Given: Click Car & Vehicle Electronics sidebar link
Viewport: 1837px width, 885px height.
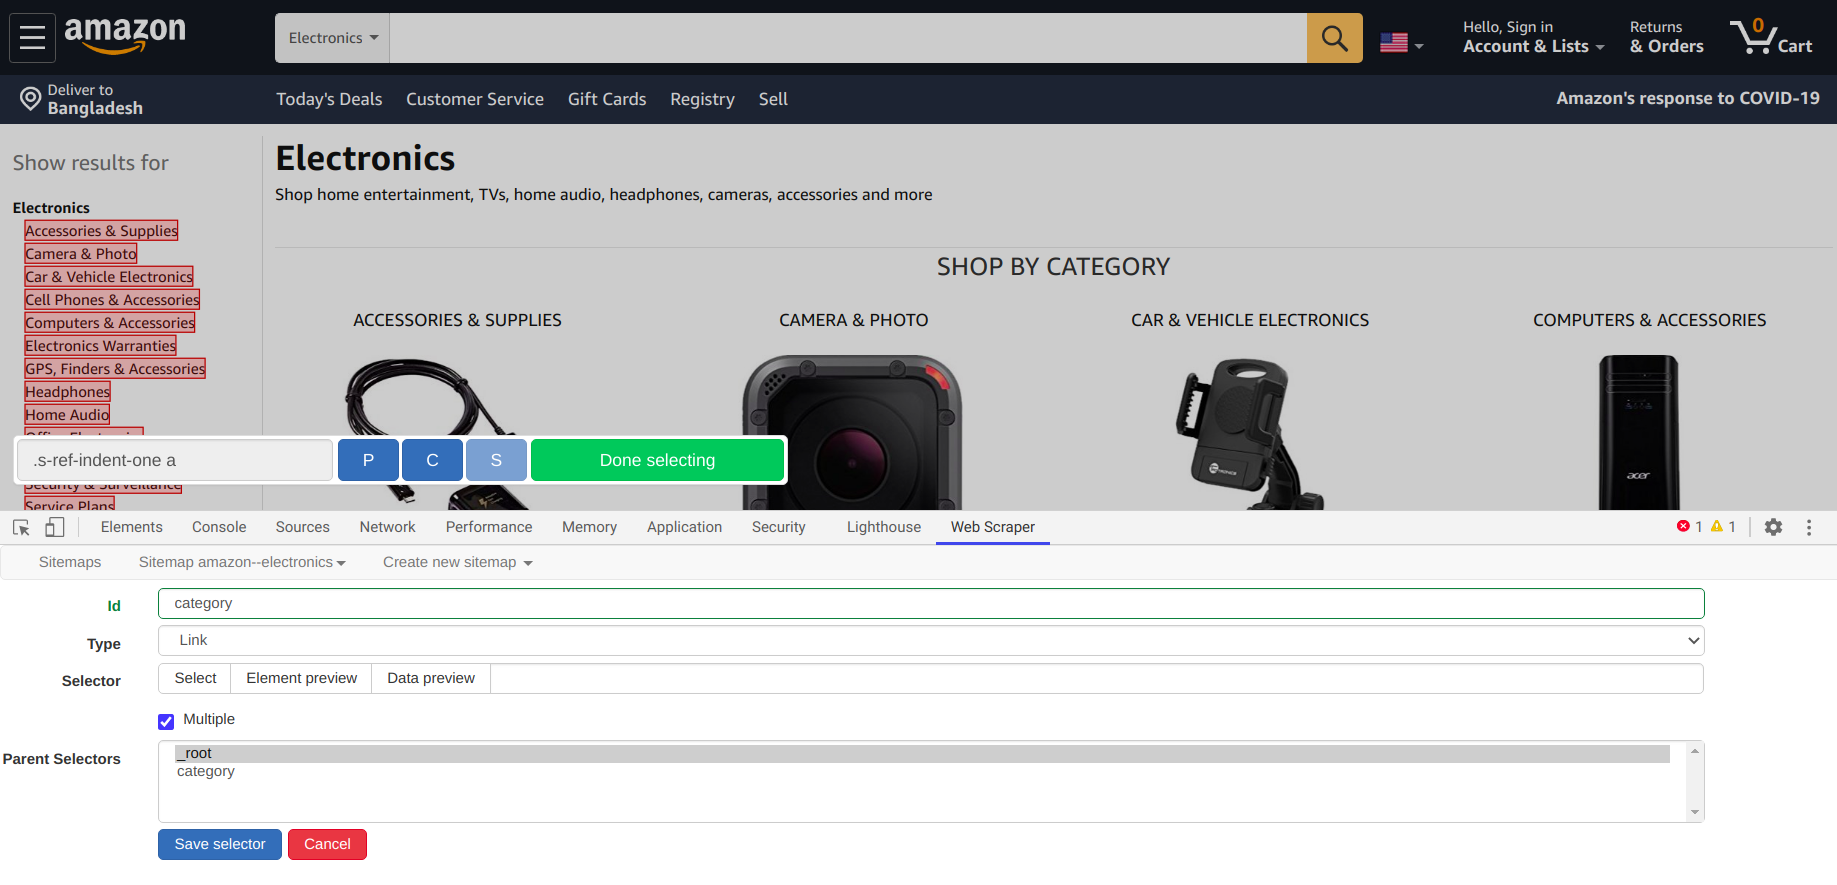Looking at the screenshot, I should [109, 277].
